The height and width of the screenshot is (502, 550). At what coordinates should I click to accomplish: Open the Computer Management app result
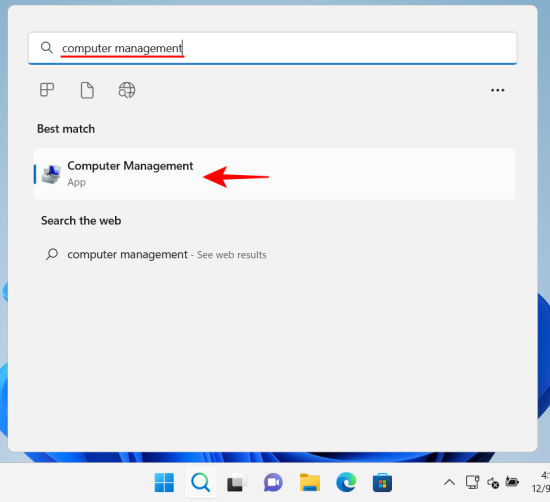coord(274,174)
